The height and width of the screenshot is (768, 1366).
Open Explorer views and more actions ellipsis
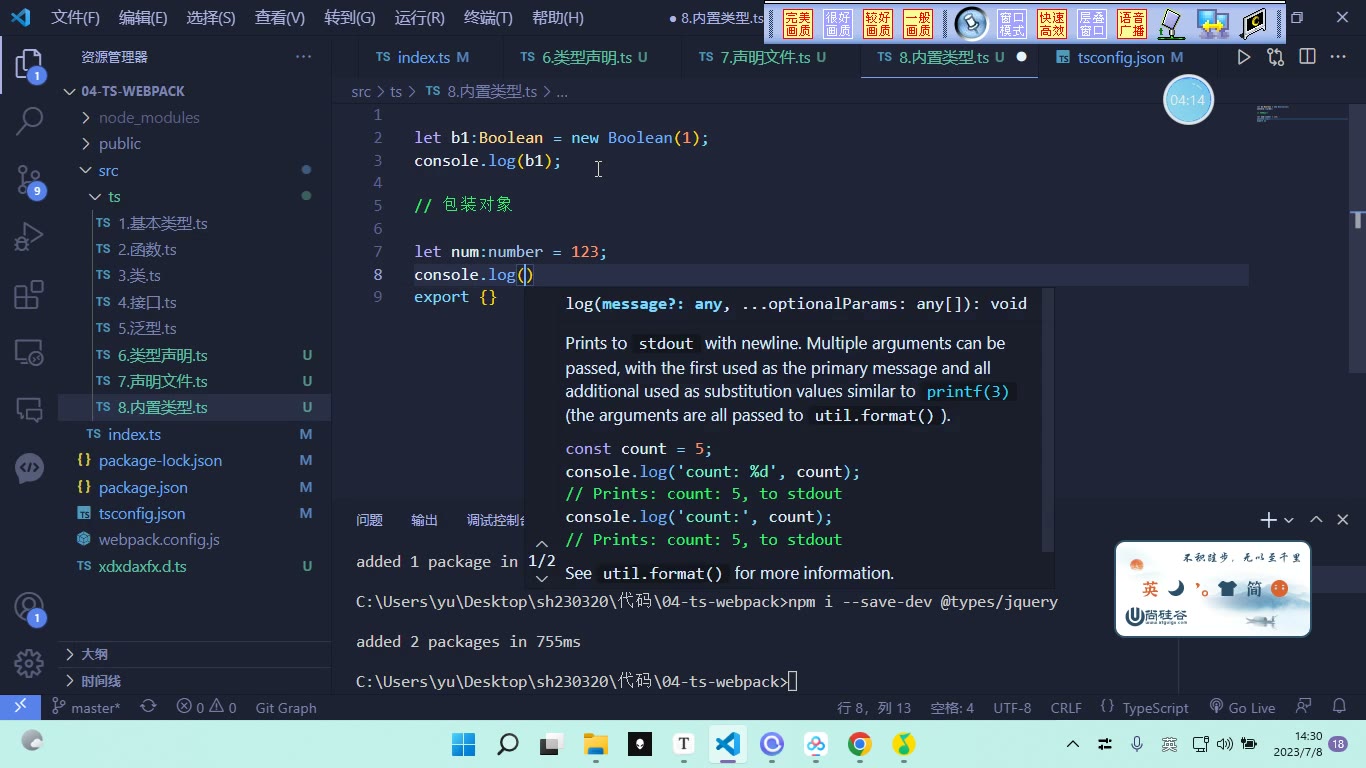(x=304, y=57)
